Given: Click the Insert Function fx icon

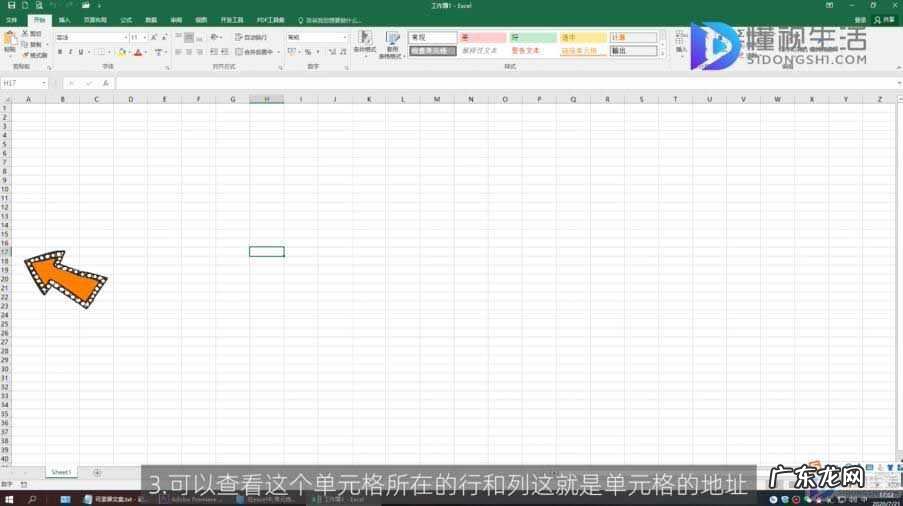Looking at the screenshot, I should click(x=105, y=83).
